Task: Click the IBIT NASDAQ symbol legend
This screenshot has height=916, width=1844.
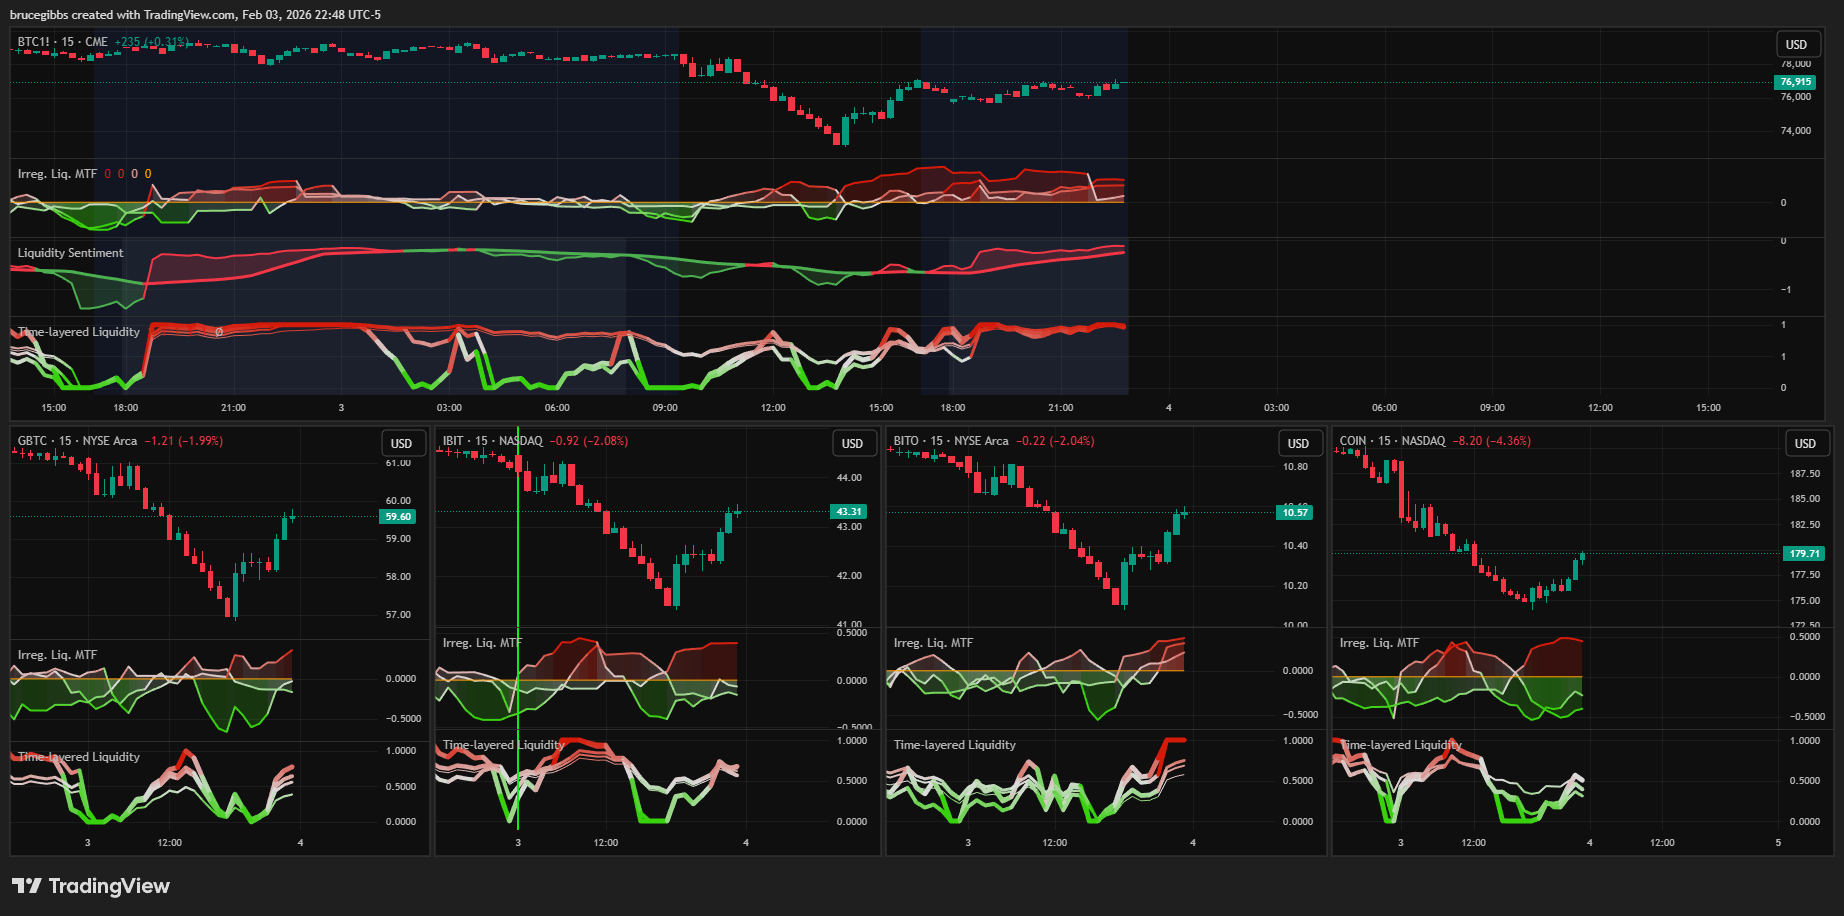Action: (492, 441)
